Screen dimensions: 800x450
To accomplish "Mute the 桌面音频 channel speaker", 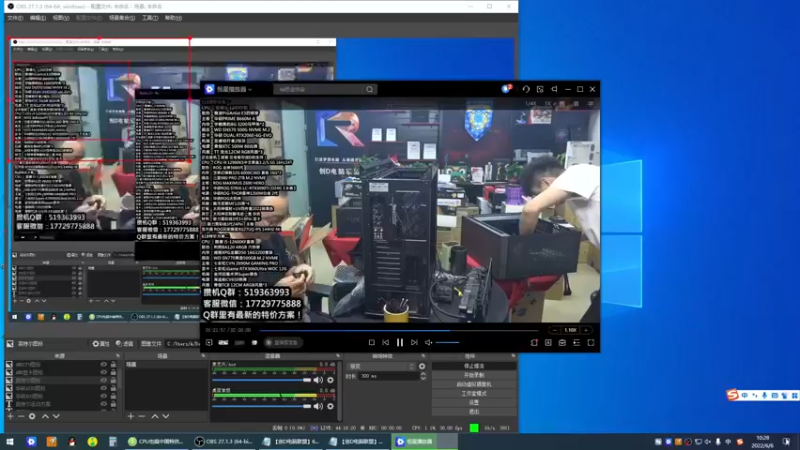I will (x=318, y=406).
